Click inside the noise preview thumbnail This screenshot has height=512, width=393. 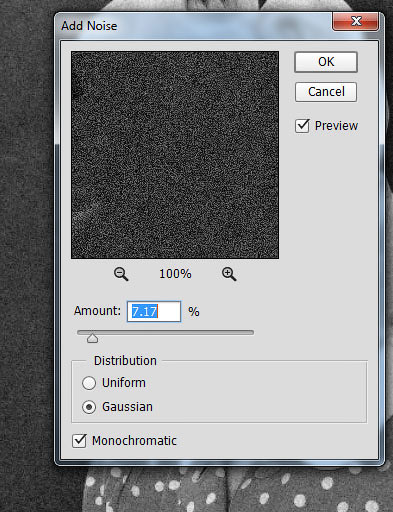(175, 155)
